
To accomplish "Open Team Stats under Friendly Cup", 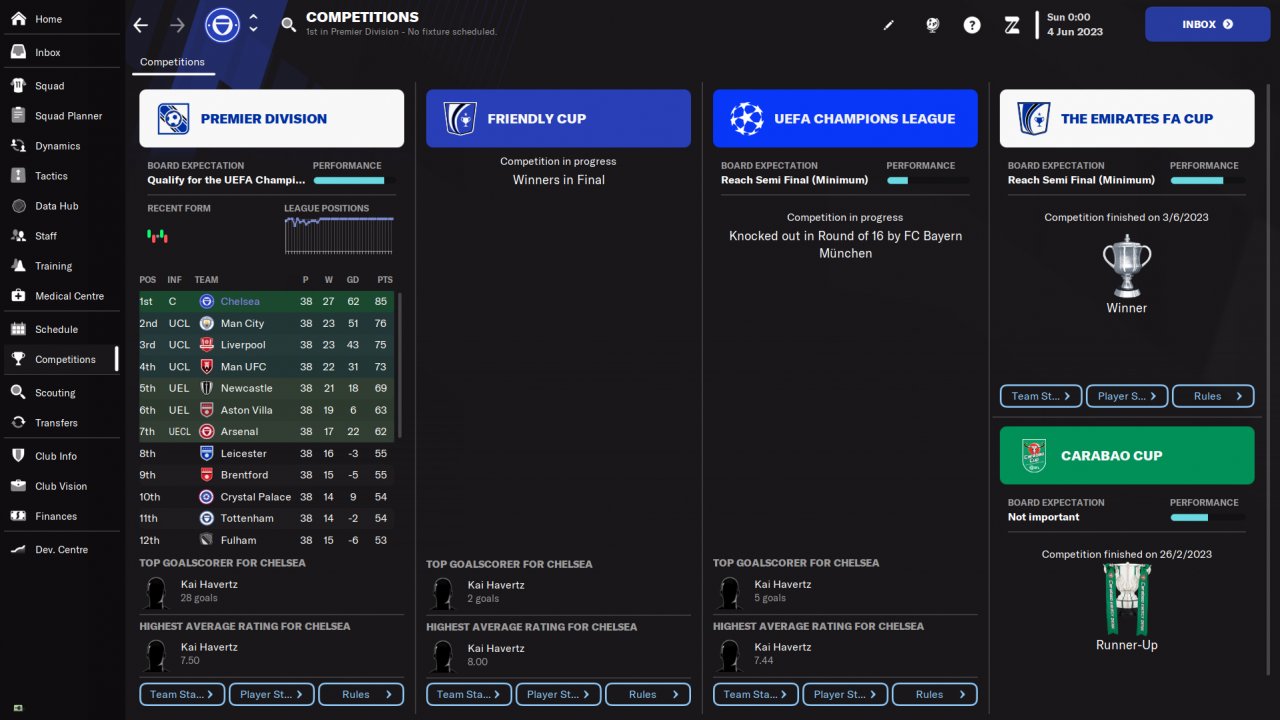I will pos(469,694).
